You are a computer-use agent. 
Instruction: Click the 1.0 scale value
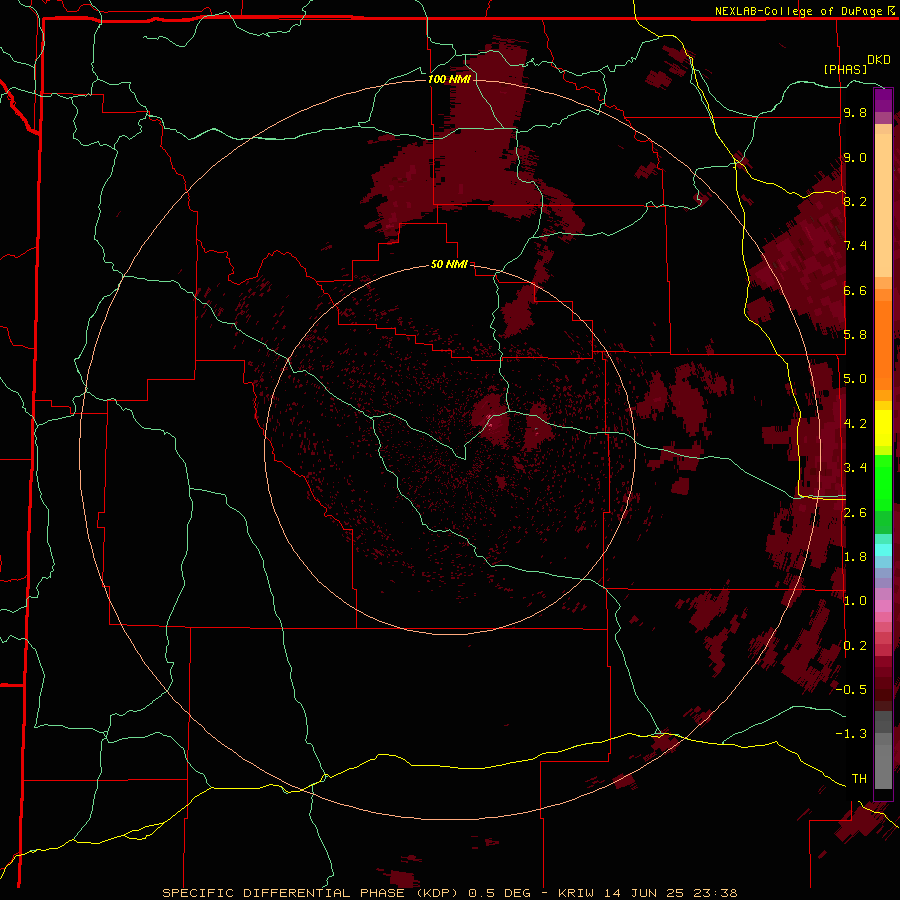pos(855,601)
